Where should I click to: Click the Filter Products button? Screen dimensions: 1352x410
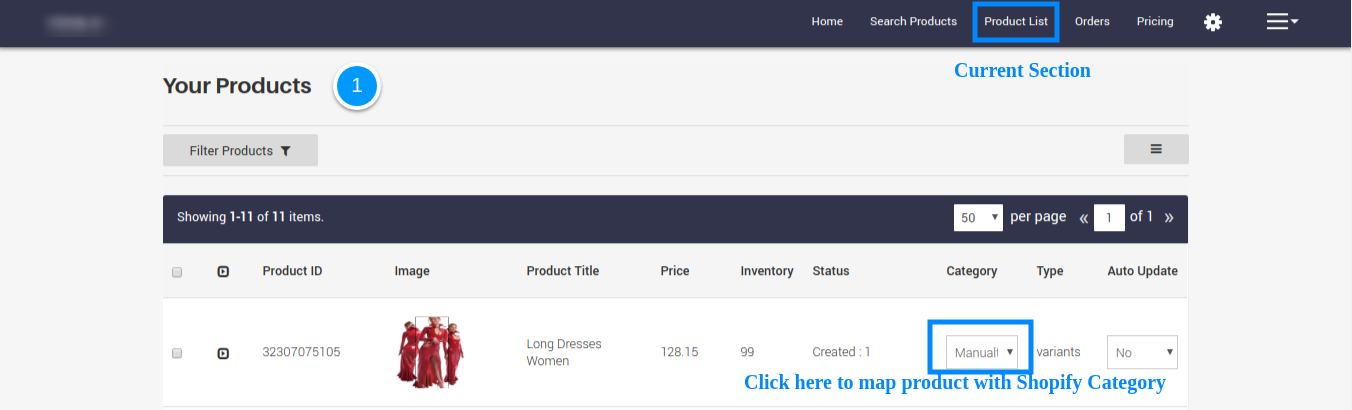240,150
